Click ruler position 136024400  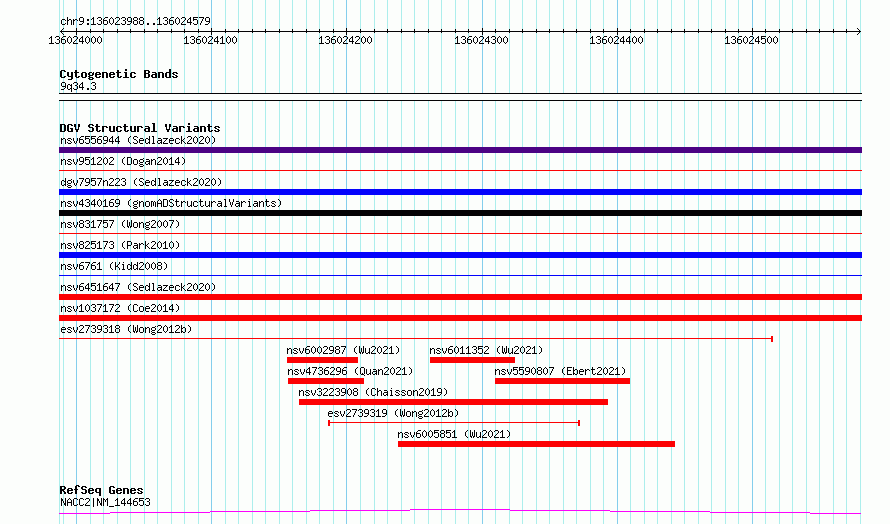[616, 40]
